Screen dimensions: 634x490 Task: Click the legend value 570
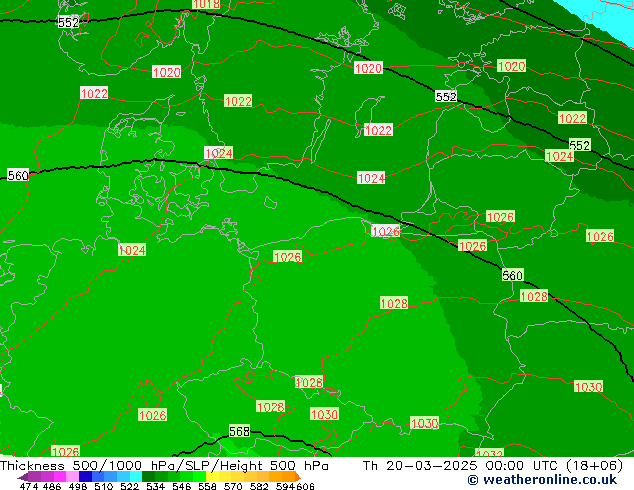tap(233, 486)
